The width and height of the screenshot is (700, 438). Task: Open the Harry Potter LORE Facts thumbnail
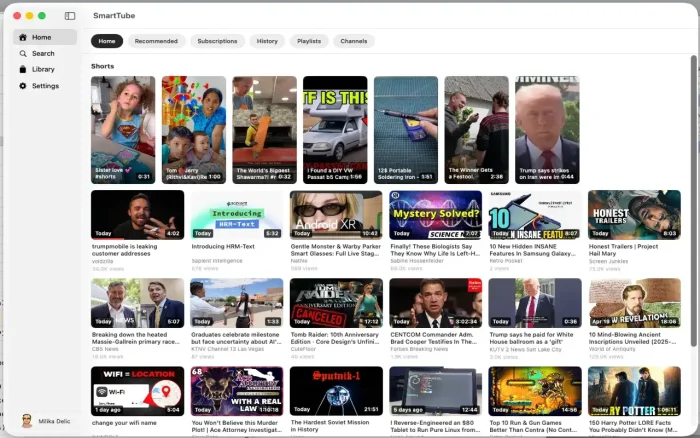[x=634, y=391]
